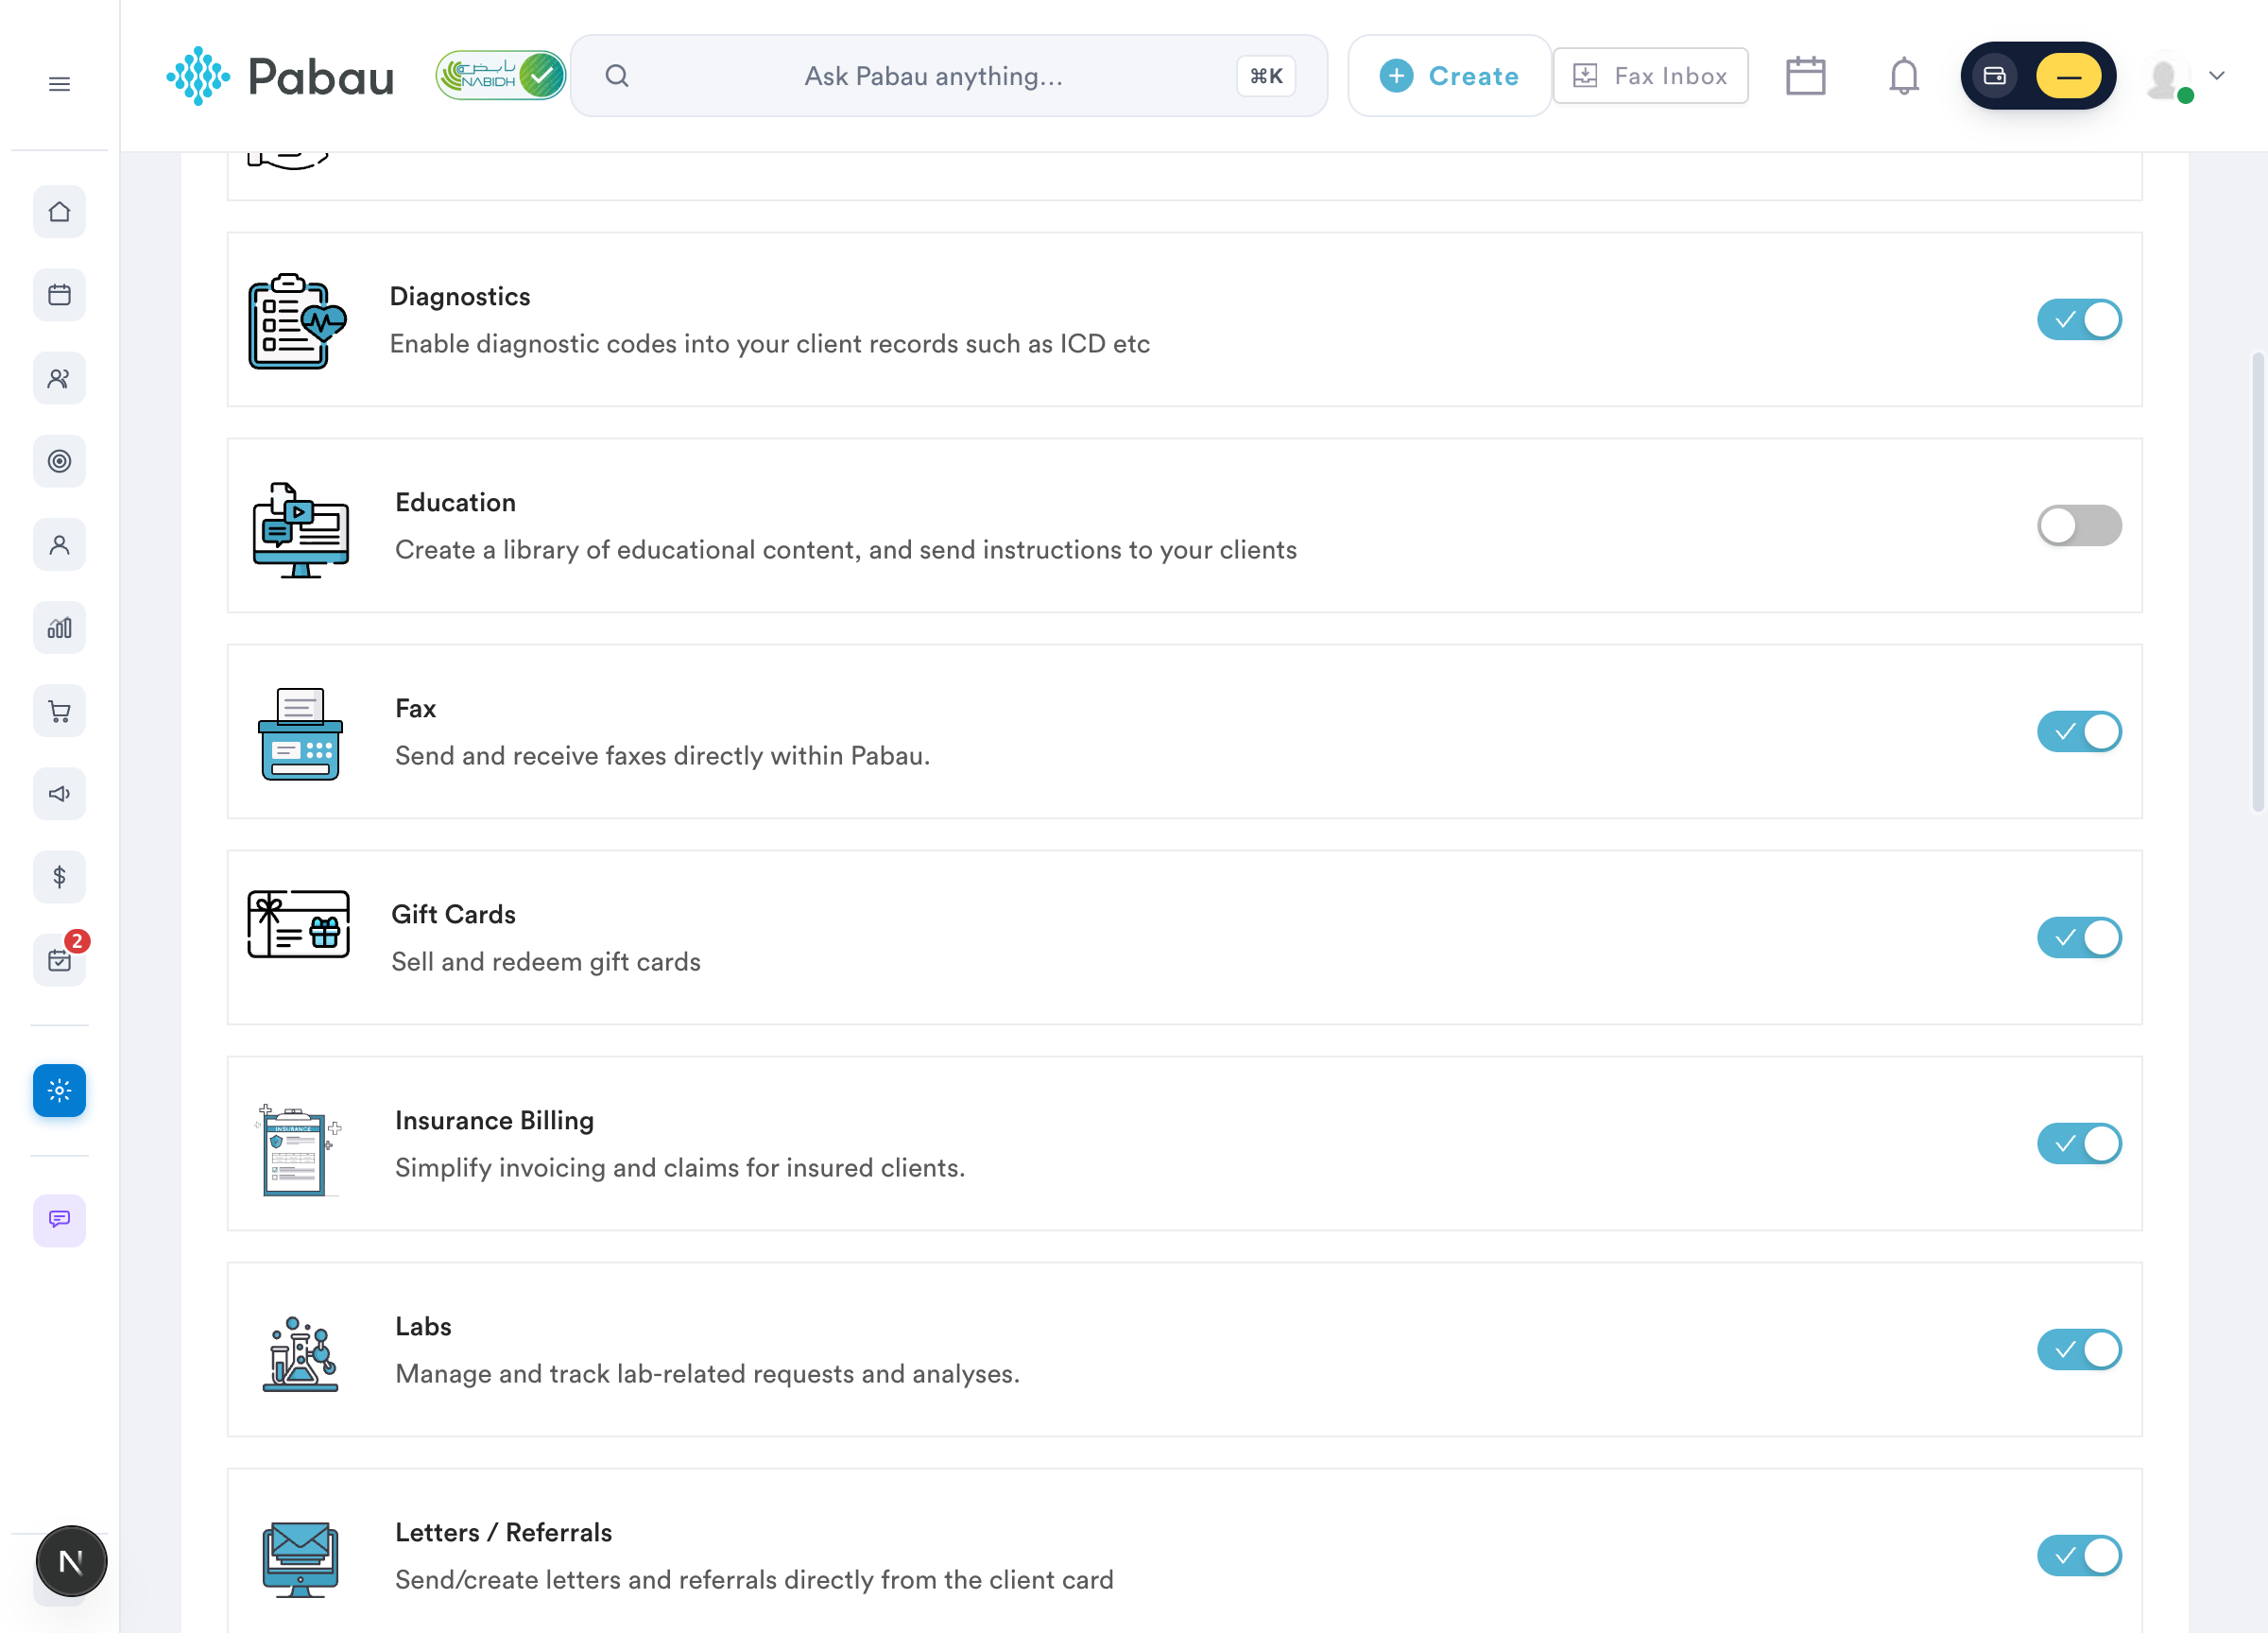Go to the Home sidebar icon

coord(59,212)
